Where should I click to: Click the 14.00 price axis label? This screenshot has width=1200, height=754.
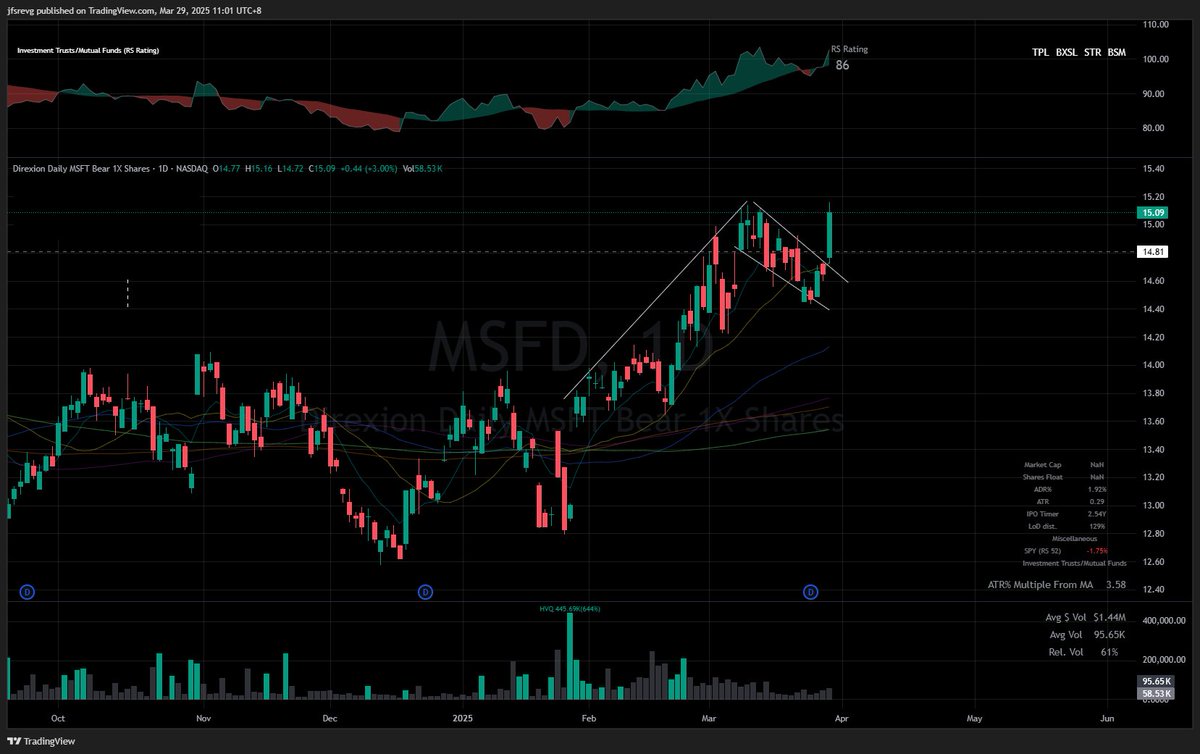(1155, 365)
